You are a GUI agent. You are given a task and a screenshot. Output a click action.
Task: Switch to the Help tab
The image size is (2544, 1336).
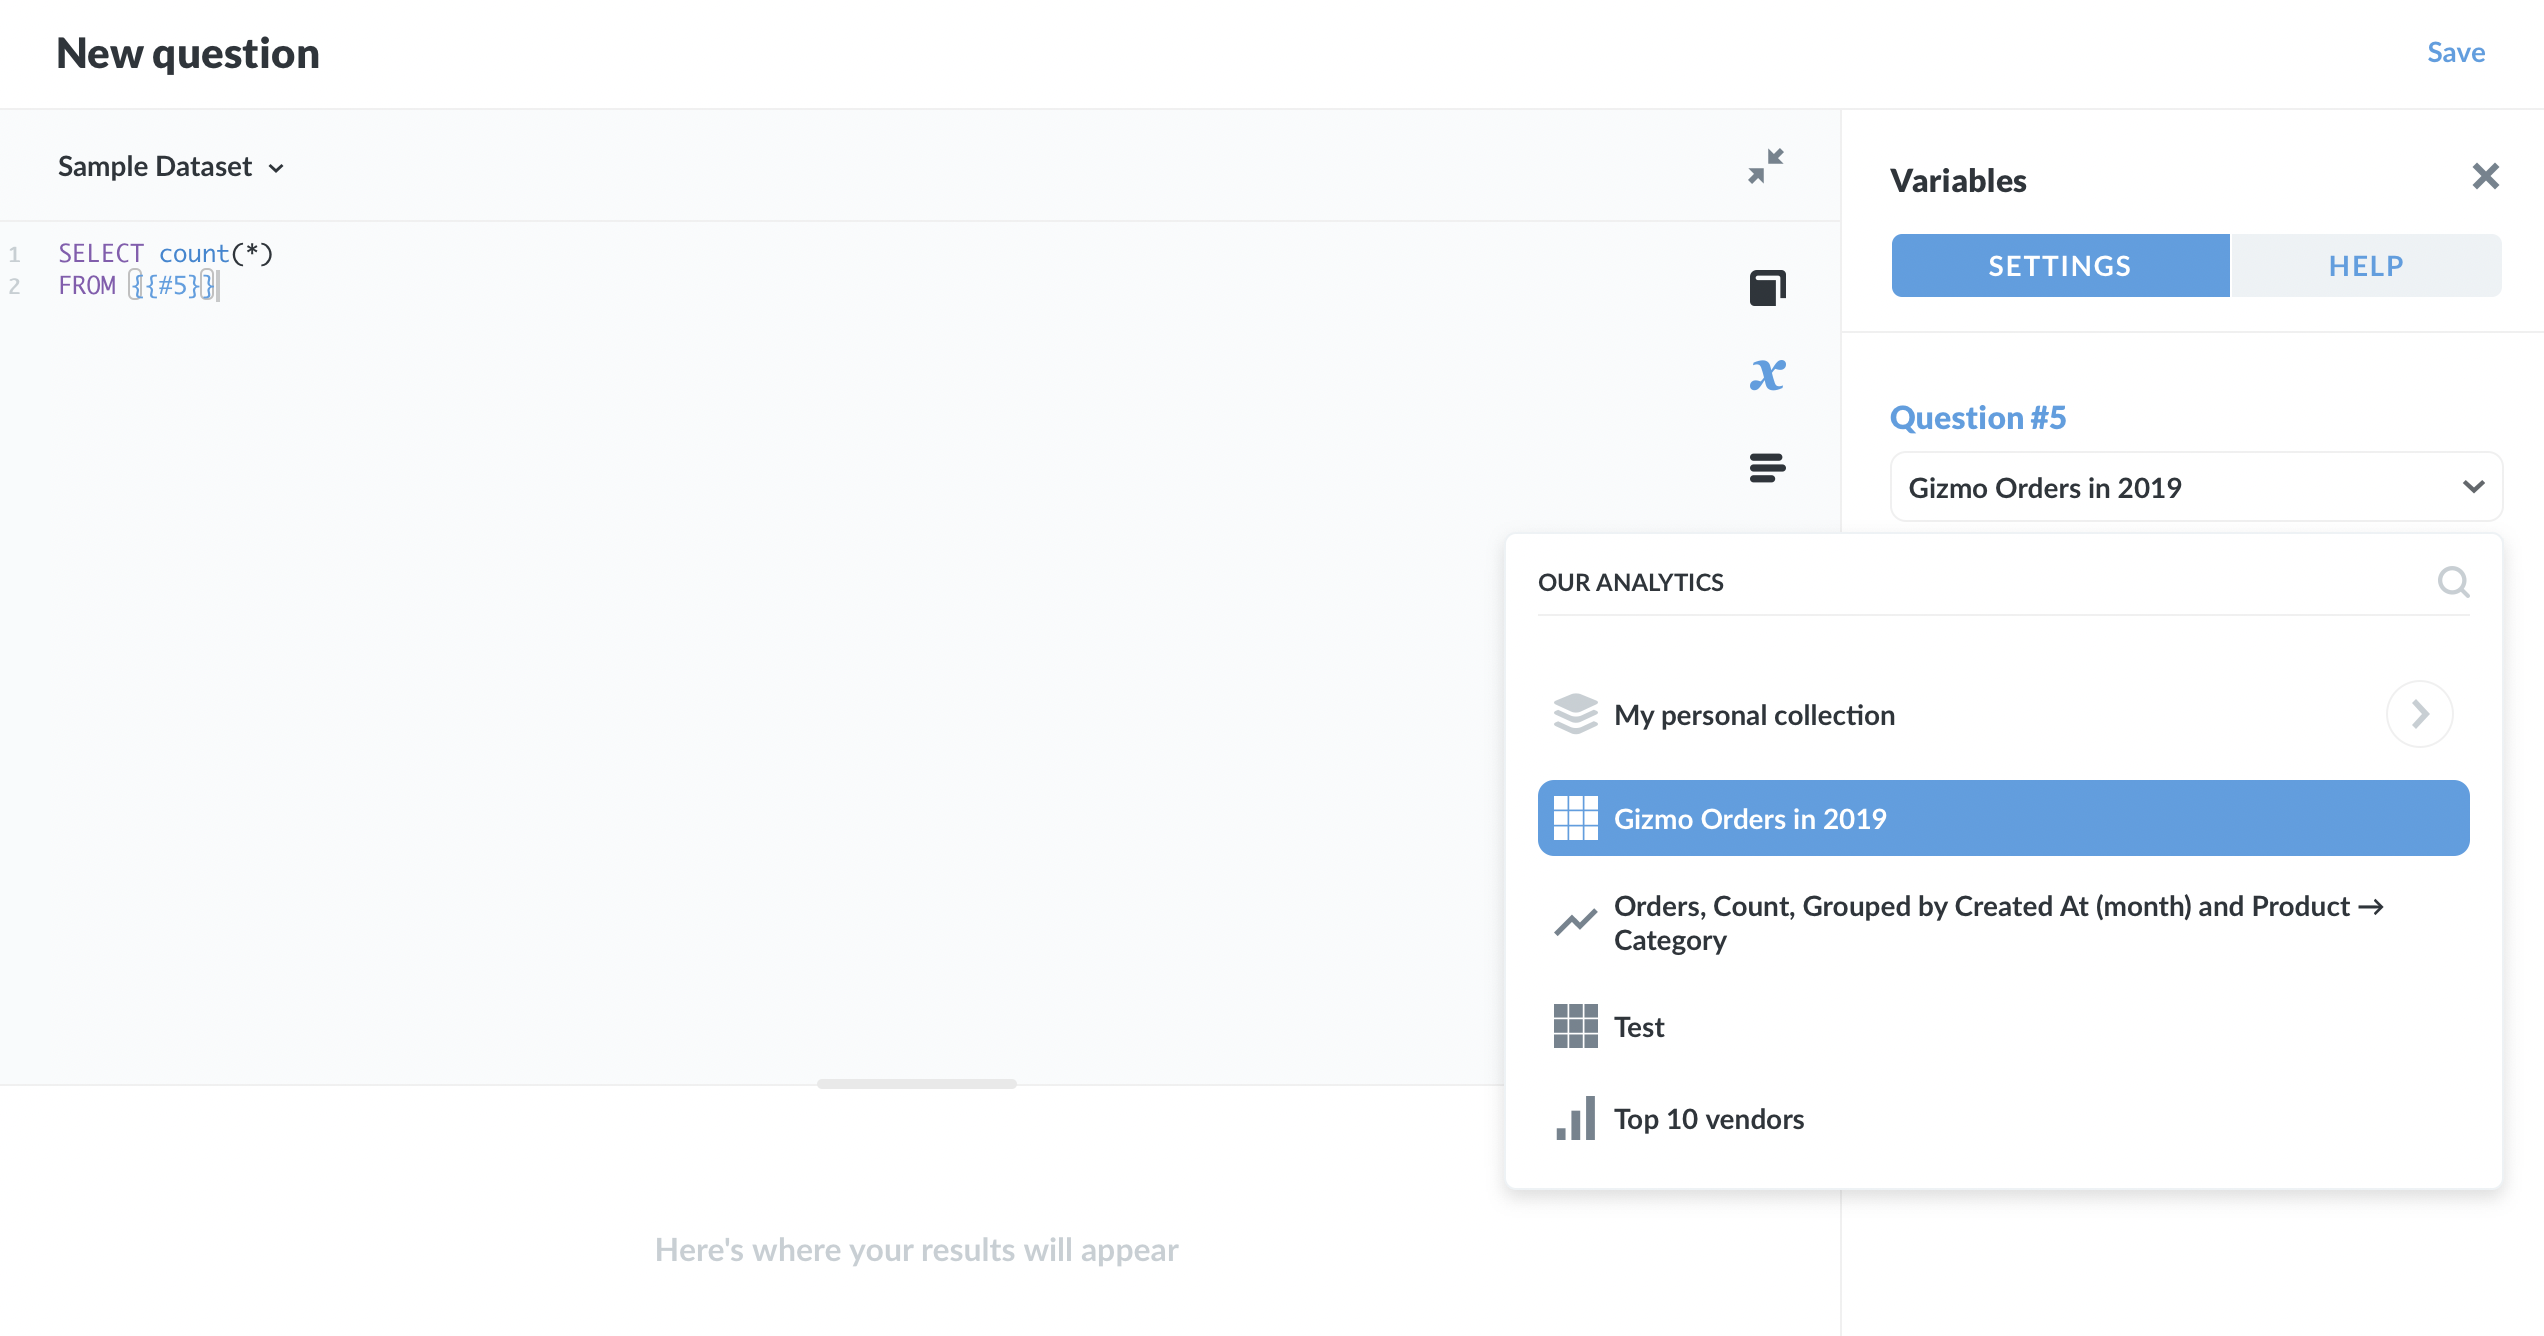pos(2365,266)
